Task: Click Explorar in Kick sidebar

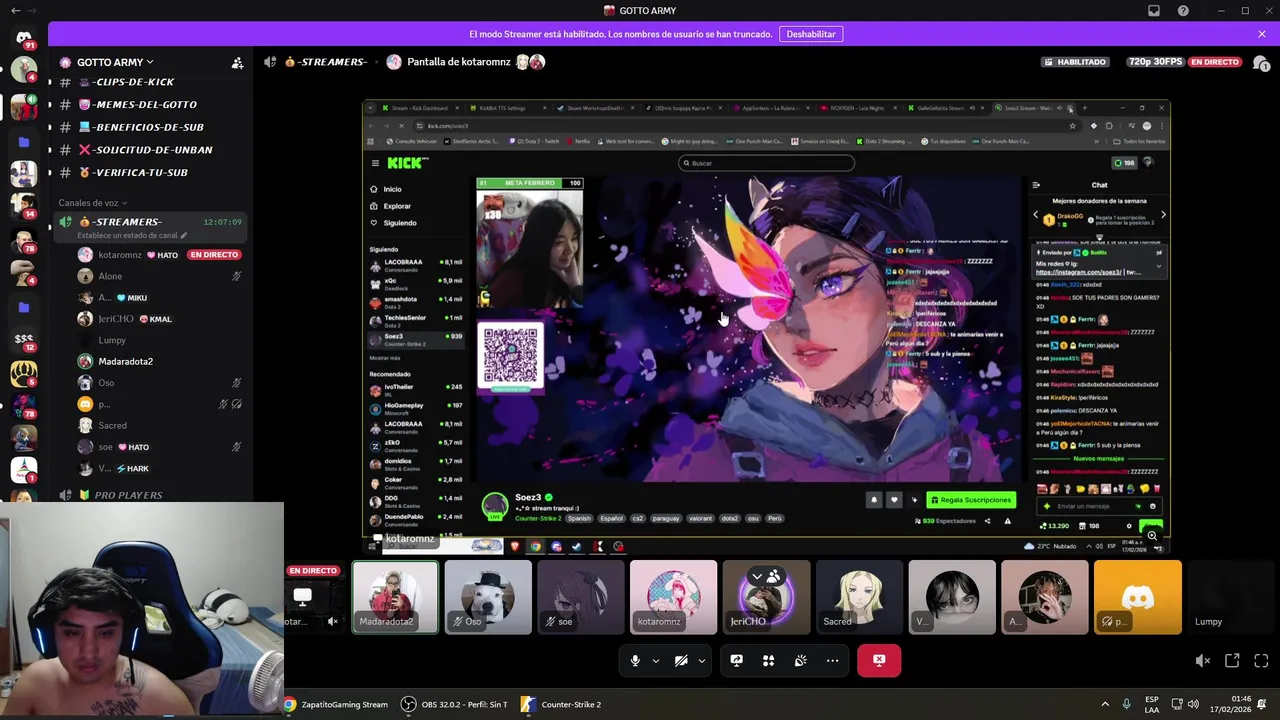Action: tap(397, 206)
